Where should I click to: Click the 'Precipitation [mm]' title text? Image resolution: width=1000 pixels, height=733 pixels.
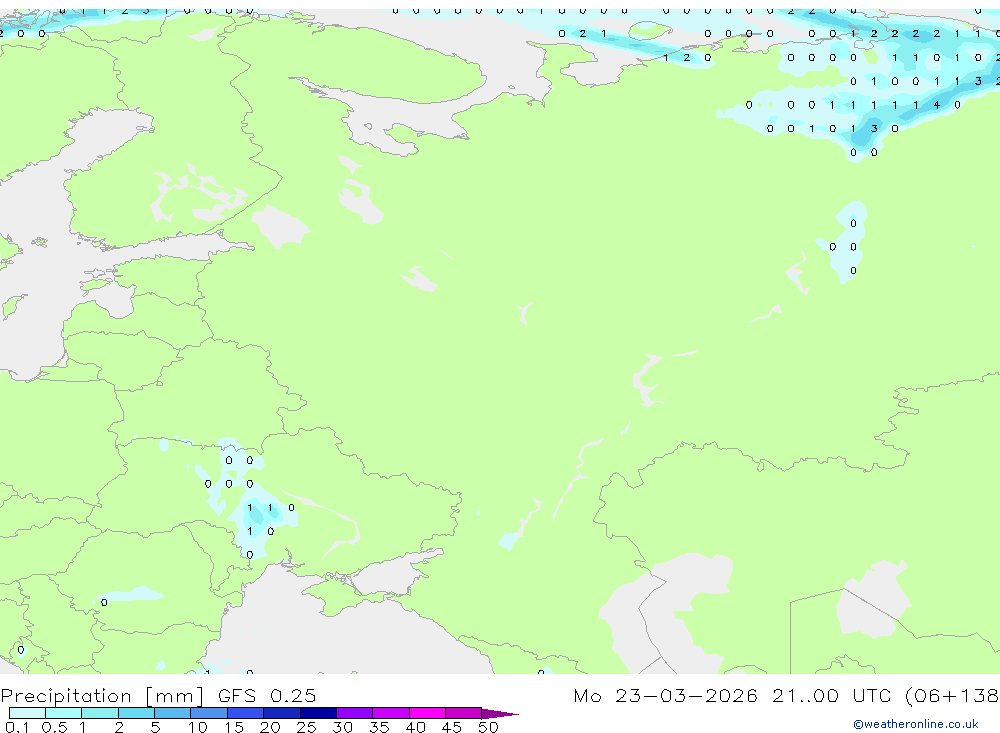pyautogui.click(x=102, y=696)
